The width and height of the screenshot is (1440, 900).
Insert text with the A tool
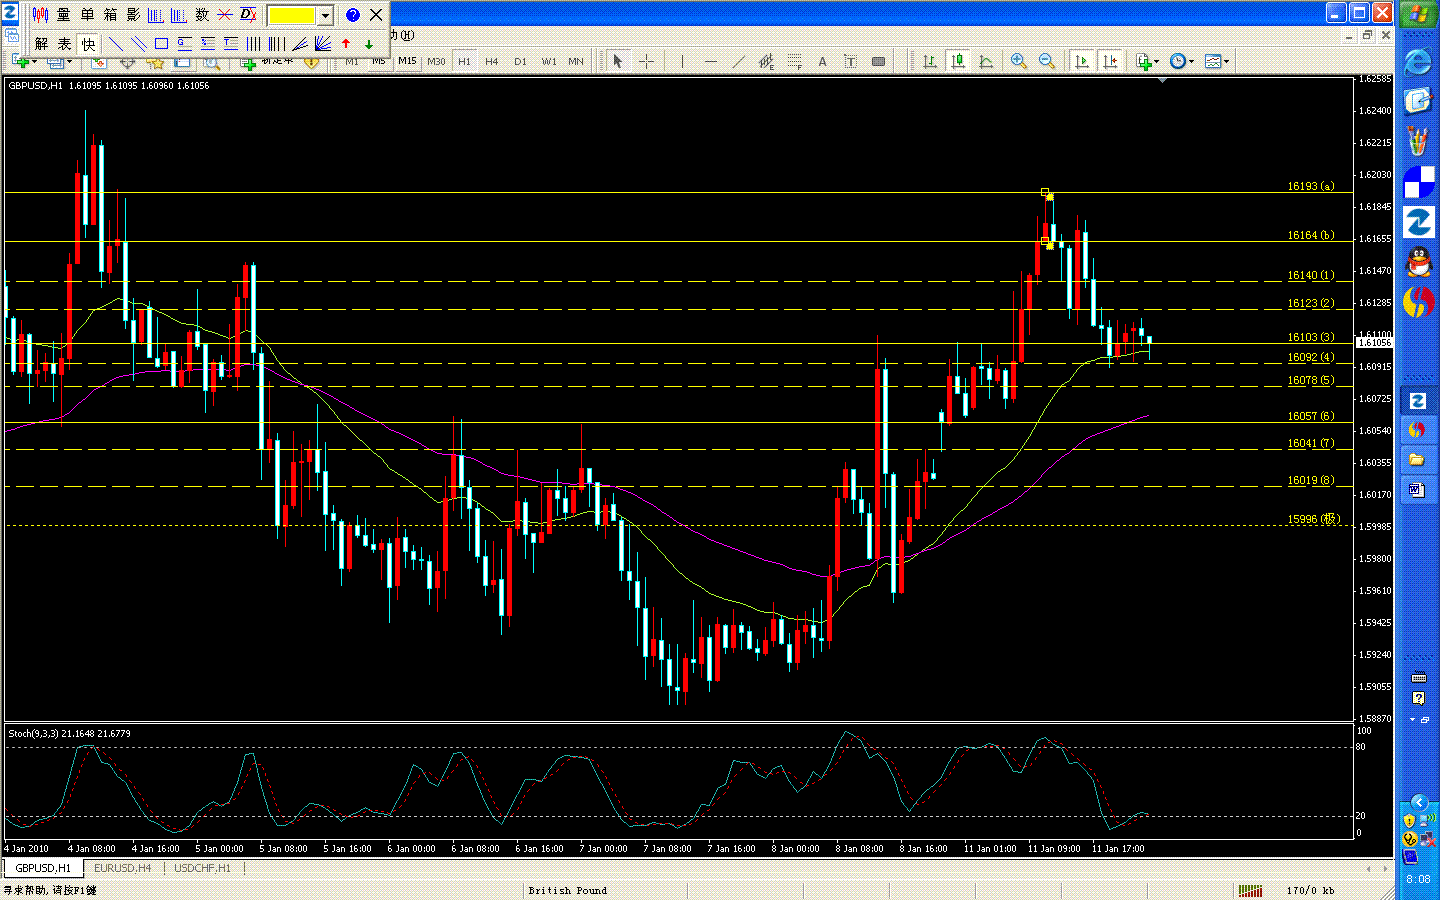[822, 61]
